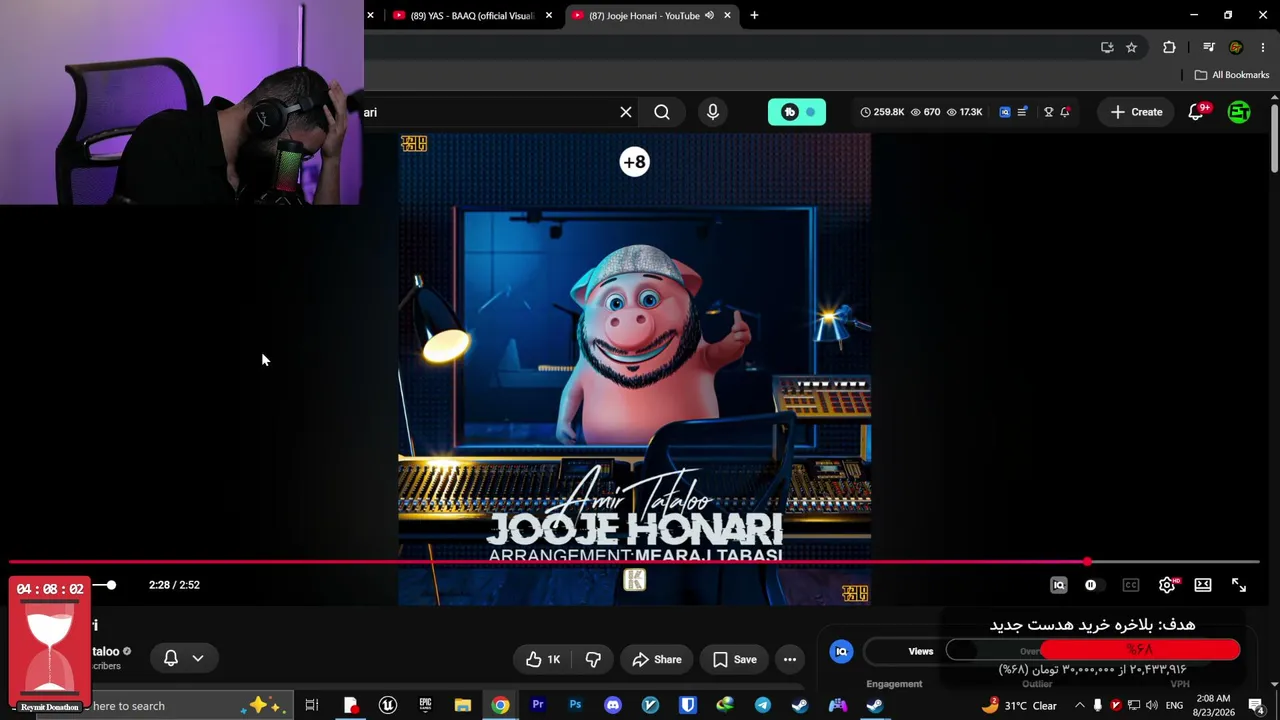1280x720 pixels.
Task: Open Windows notification center
Action: (x=1256, y=706)
